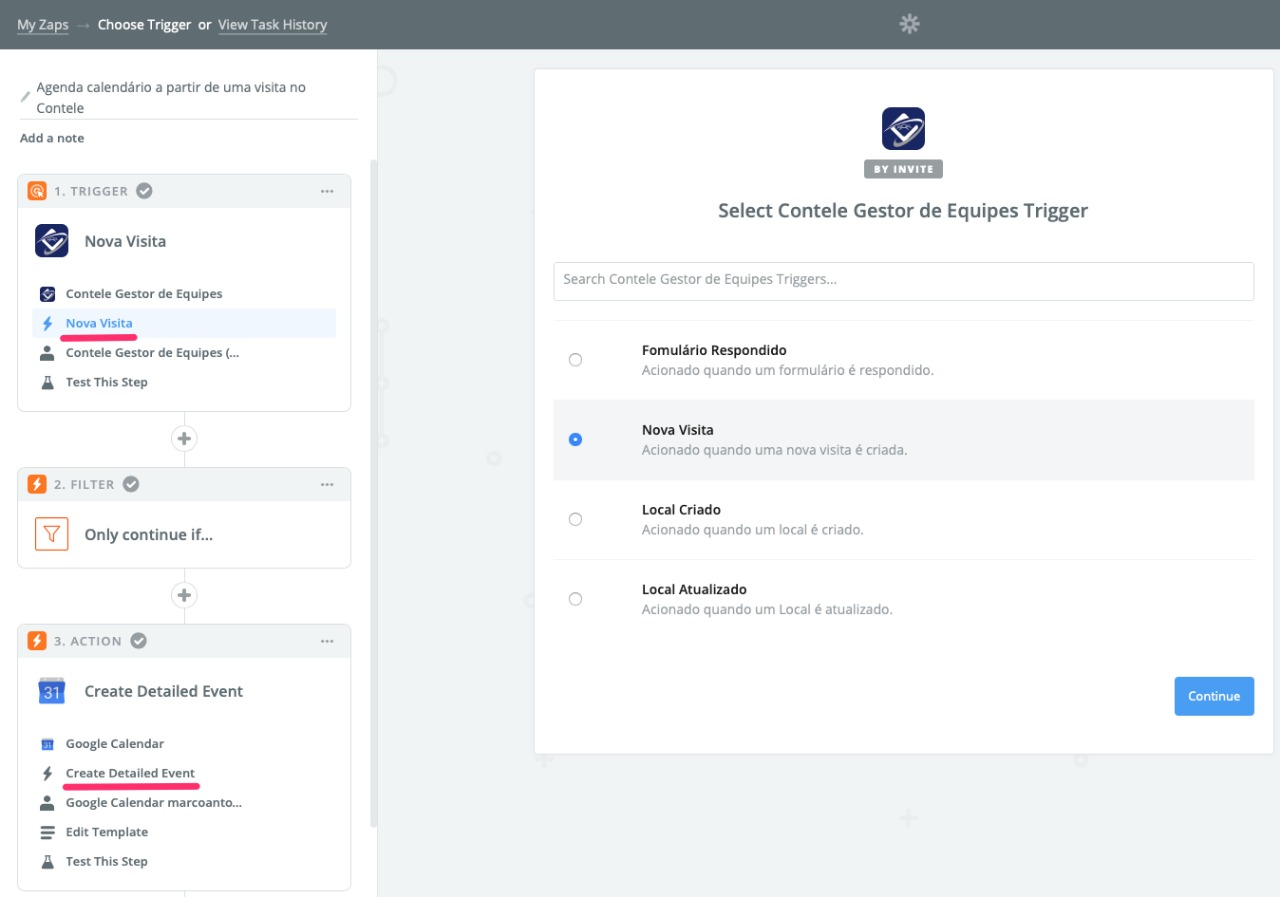
Task: Select Local Atualizado radio button
Action: (575, 599)
